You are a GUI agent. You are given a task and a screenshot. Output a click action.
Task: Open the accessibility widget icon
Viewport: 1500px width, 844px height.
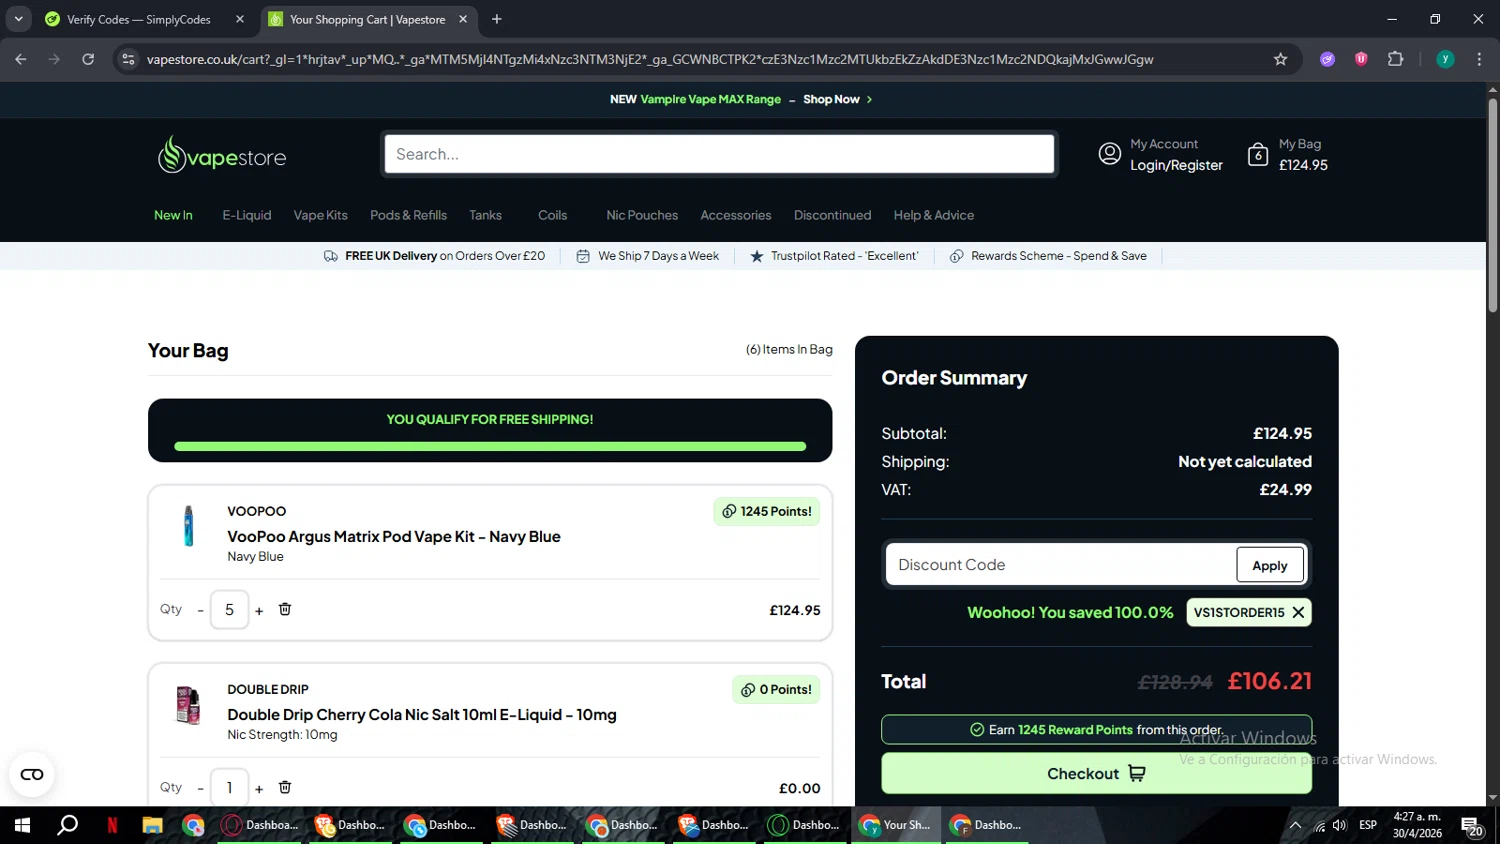tap(32, 774)
